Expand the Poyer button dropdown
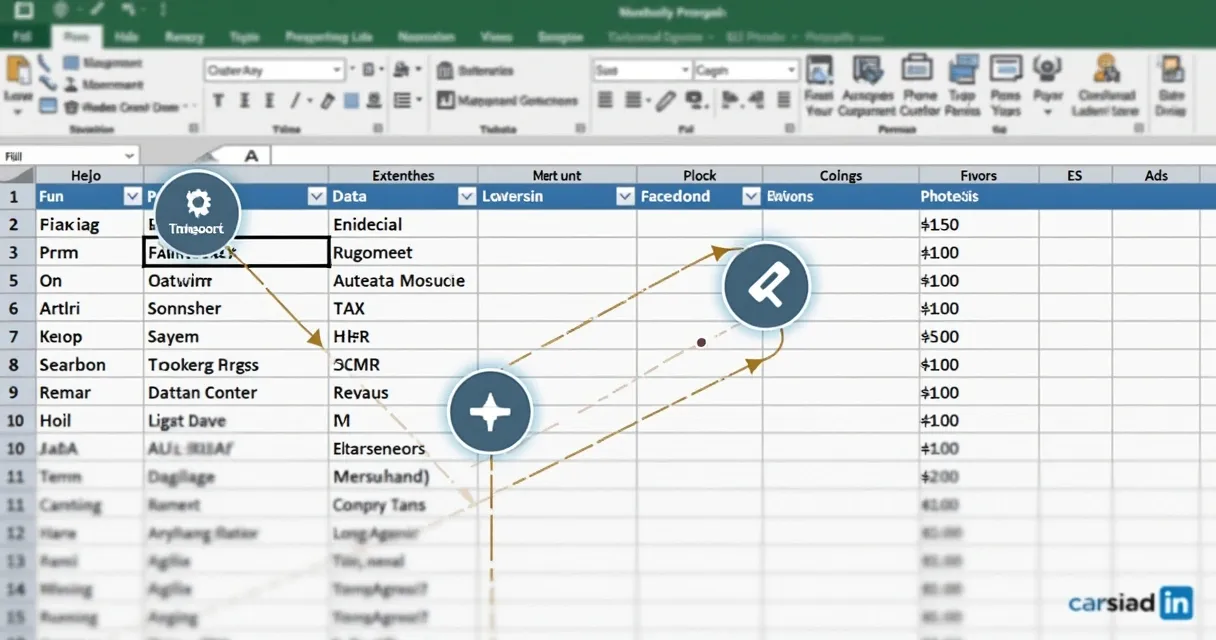 [1047, 113]
